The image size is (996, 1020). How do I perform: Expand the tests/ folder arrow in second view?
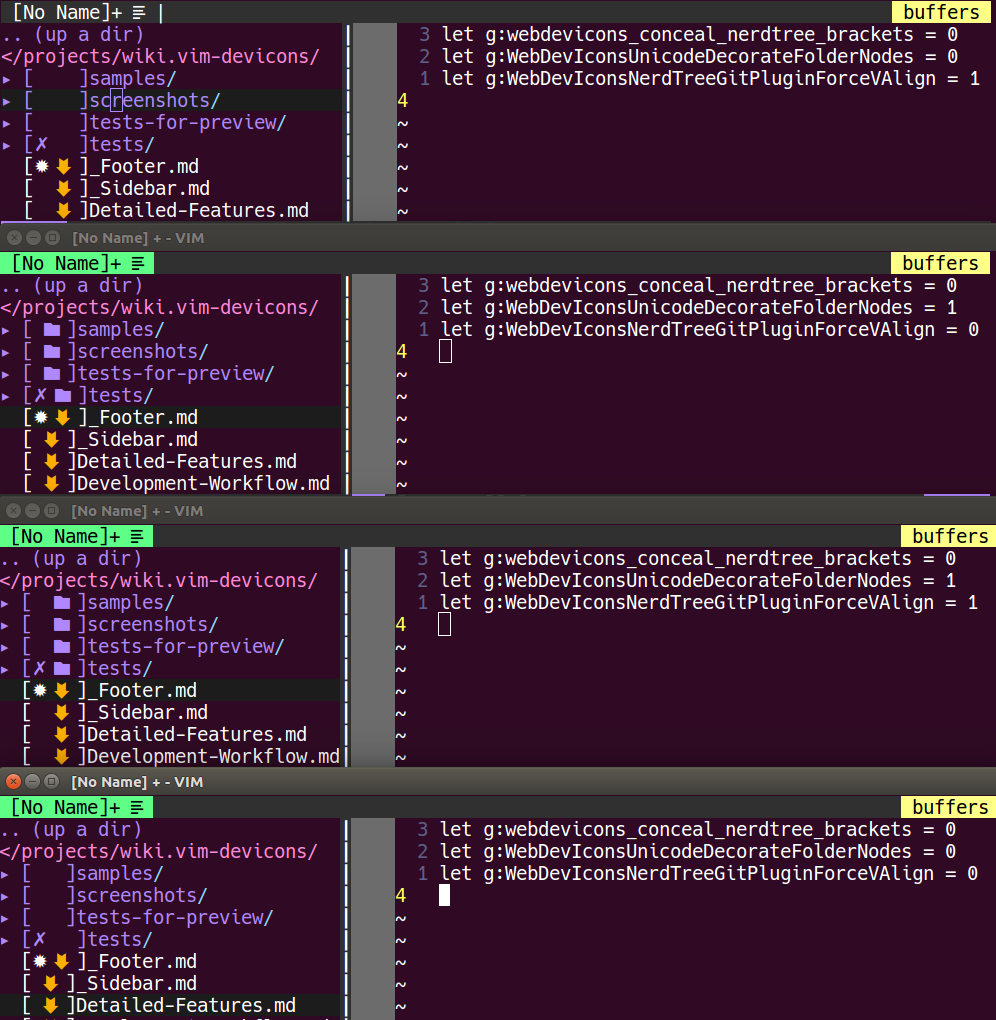pos(5,396)
